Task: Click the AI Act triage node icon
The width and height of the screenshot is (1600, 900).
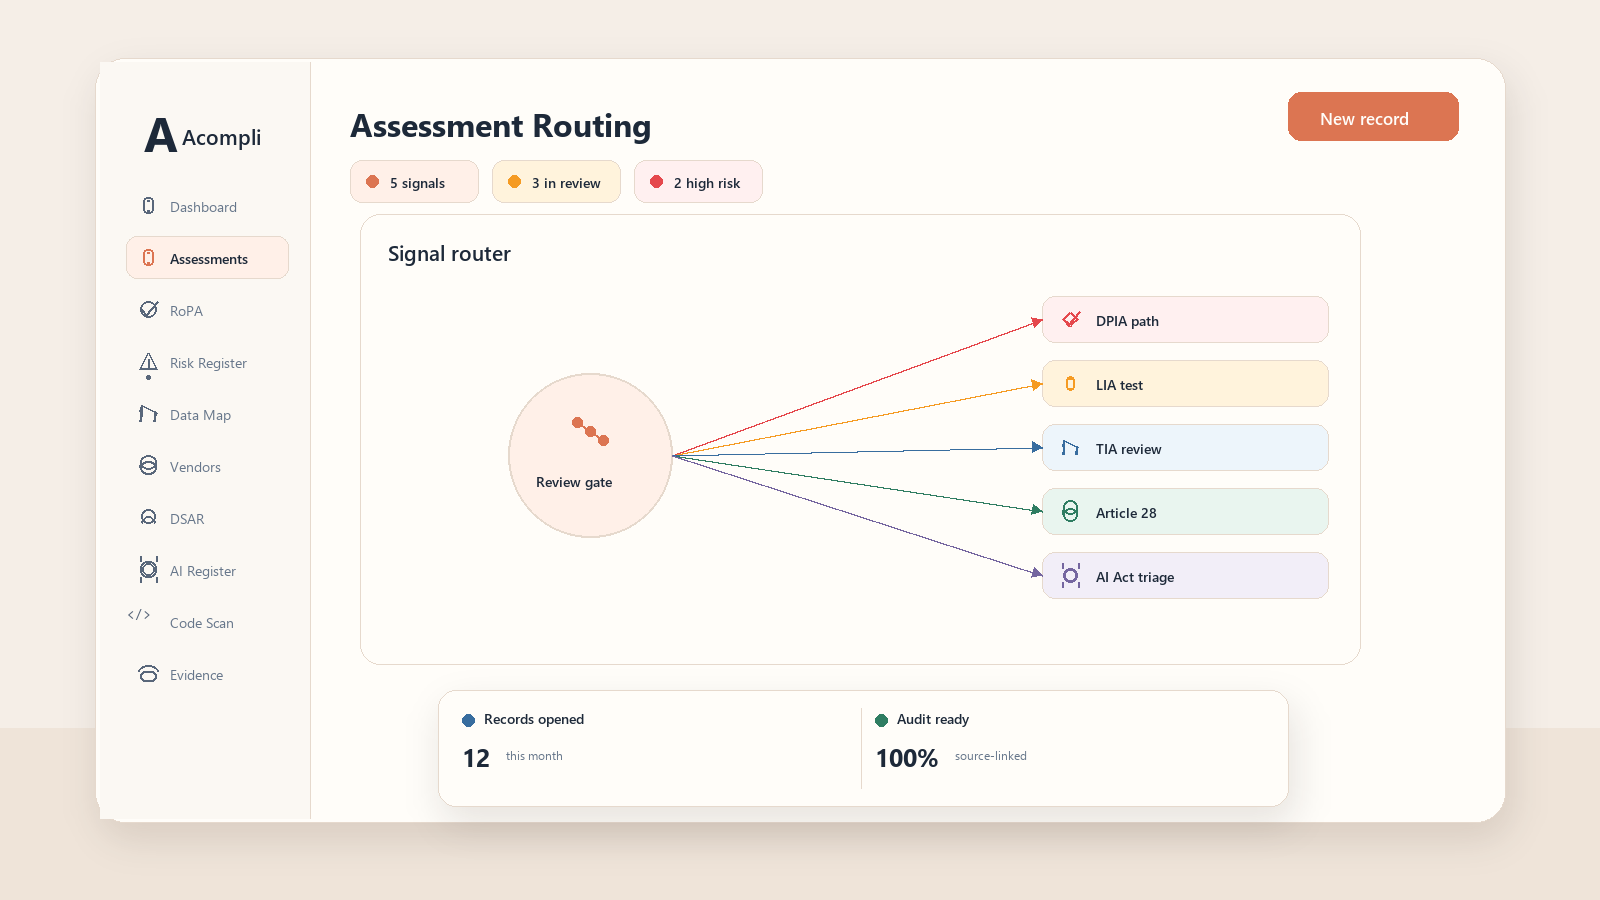Action: tap(1070, 576)
